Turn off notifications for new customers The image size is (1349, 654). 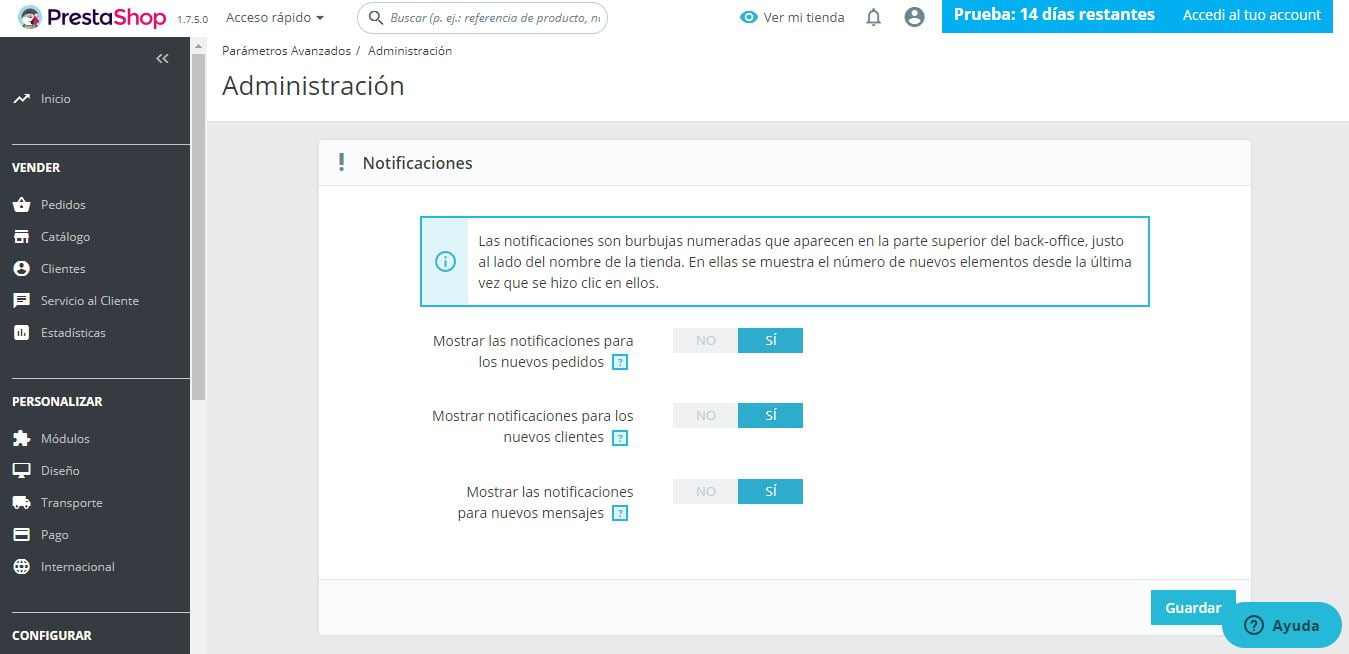704,415
